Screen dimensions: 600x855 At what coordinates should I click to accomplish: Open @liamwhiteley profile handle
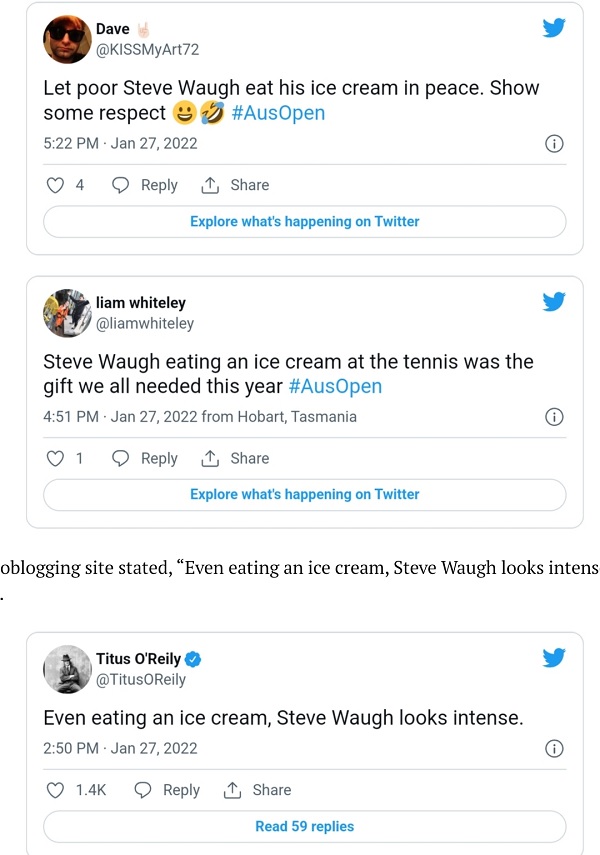point(145,323)
